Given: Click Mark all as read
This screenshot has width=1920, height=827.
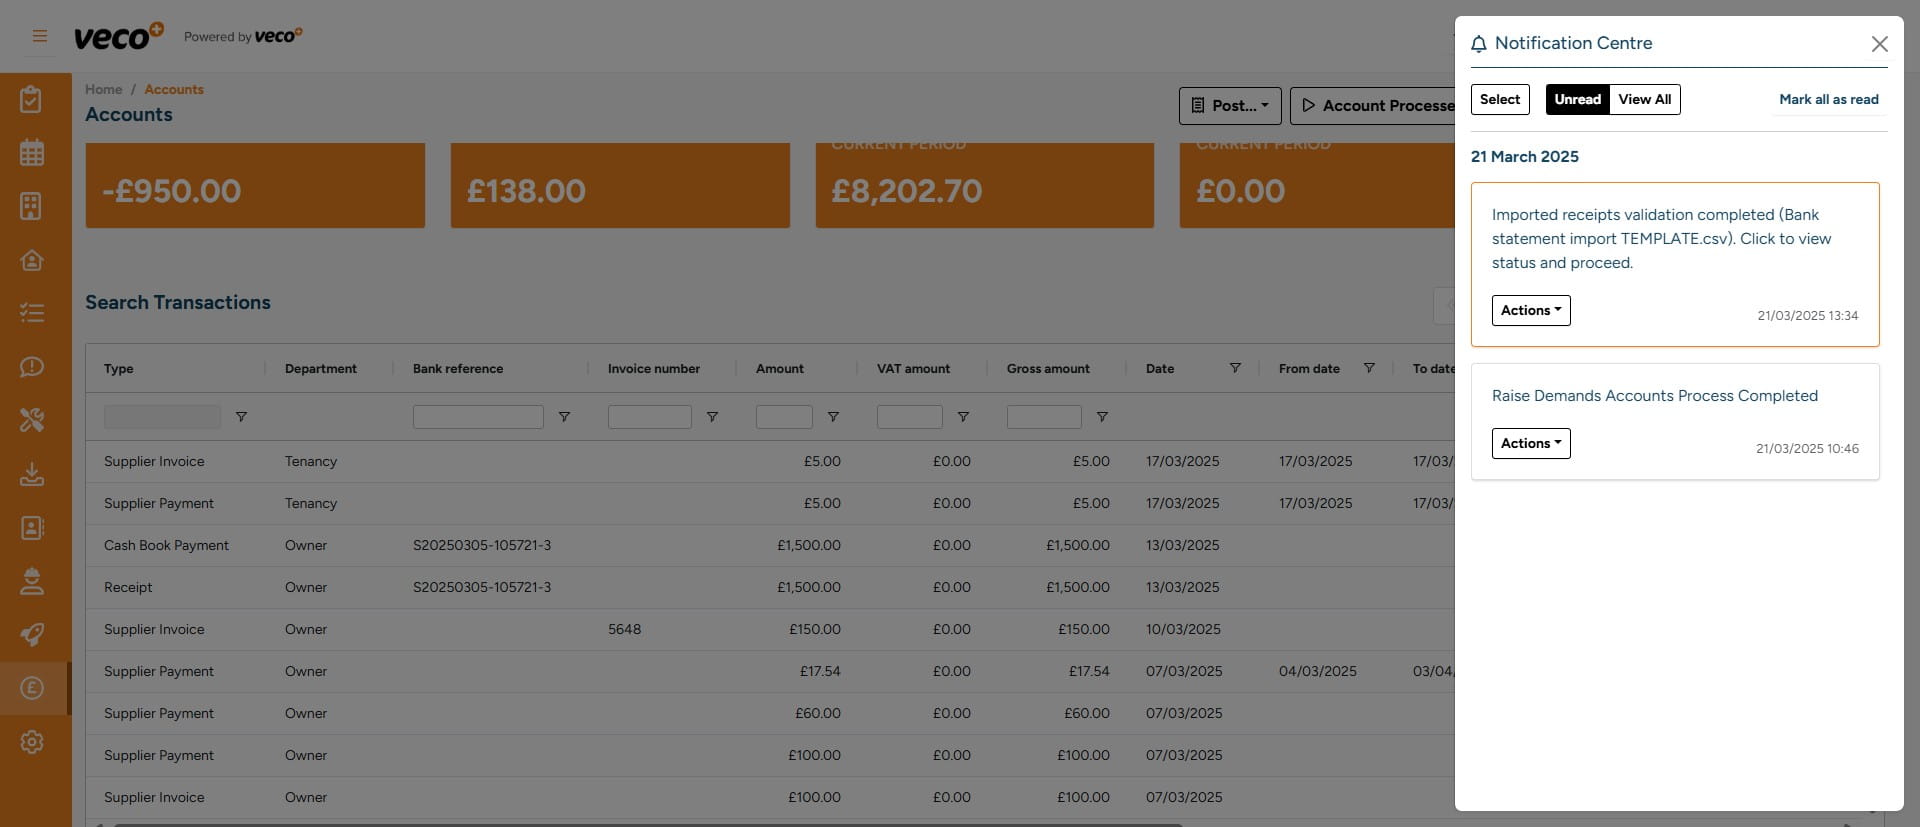Looking at the screenshot, I should pos(1828,99).
